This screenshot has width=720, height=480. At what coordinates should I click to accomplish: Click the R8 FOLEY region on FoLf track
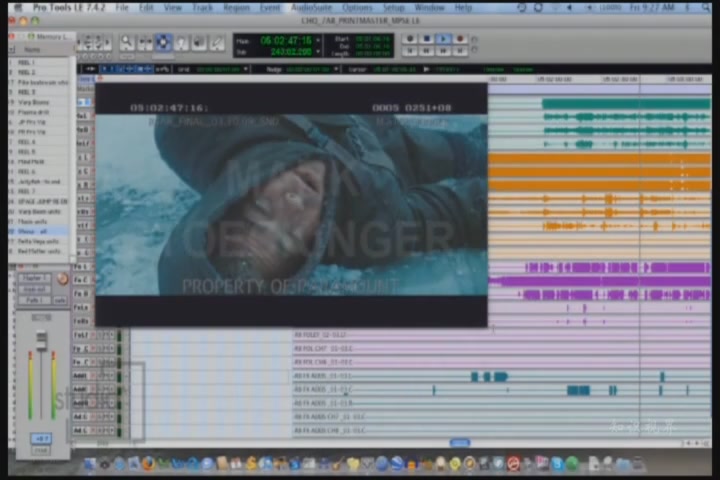click(x=501, y=335)
